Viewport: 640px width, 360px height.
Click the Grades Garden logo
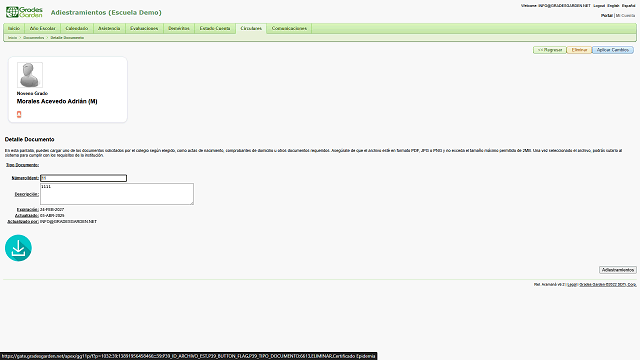click(x=24, y=12)
